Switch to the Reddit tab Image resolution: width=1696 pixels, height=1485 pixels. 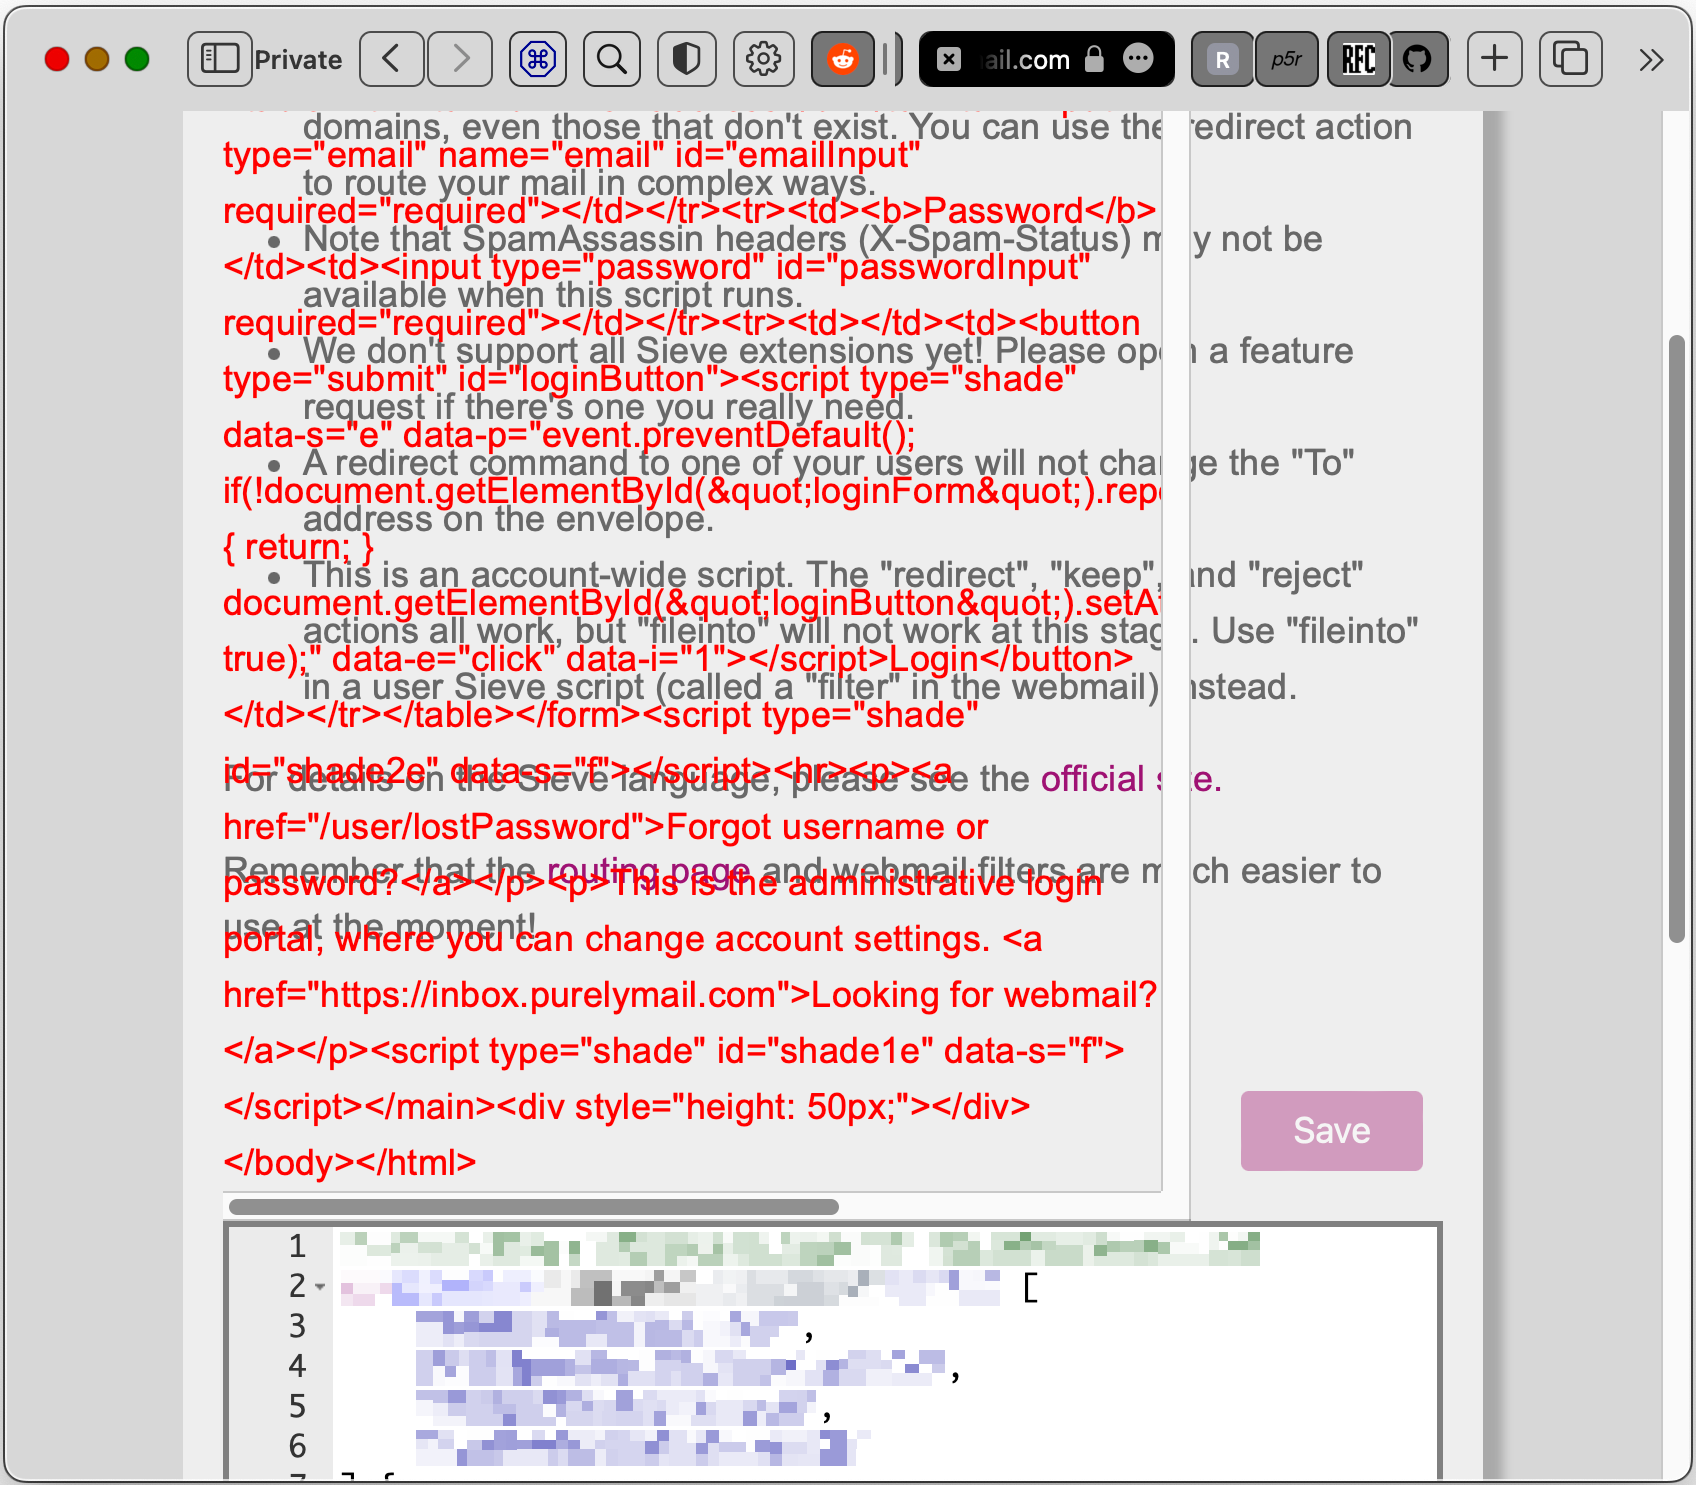[843, 59]
